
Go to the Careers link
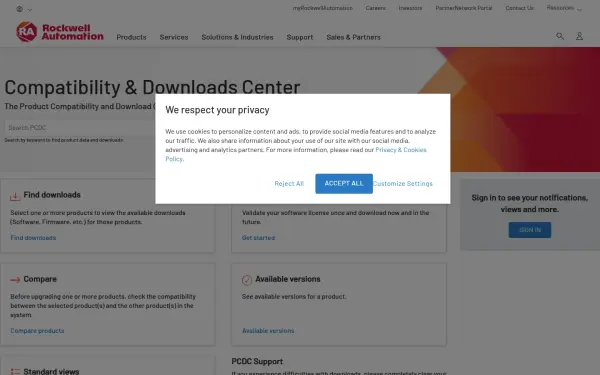click(375, 8)
